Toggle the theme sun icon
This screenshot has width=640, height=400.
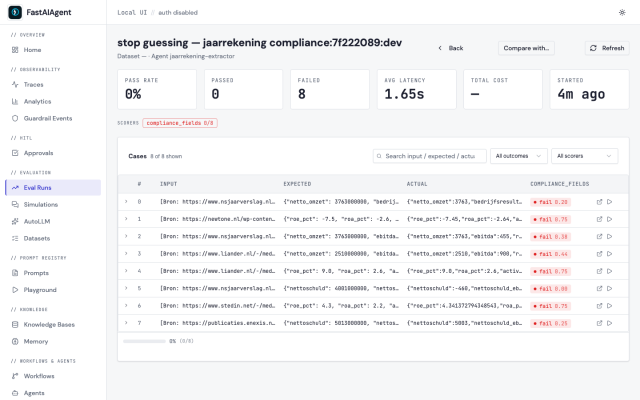622,12
